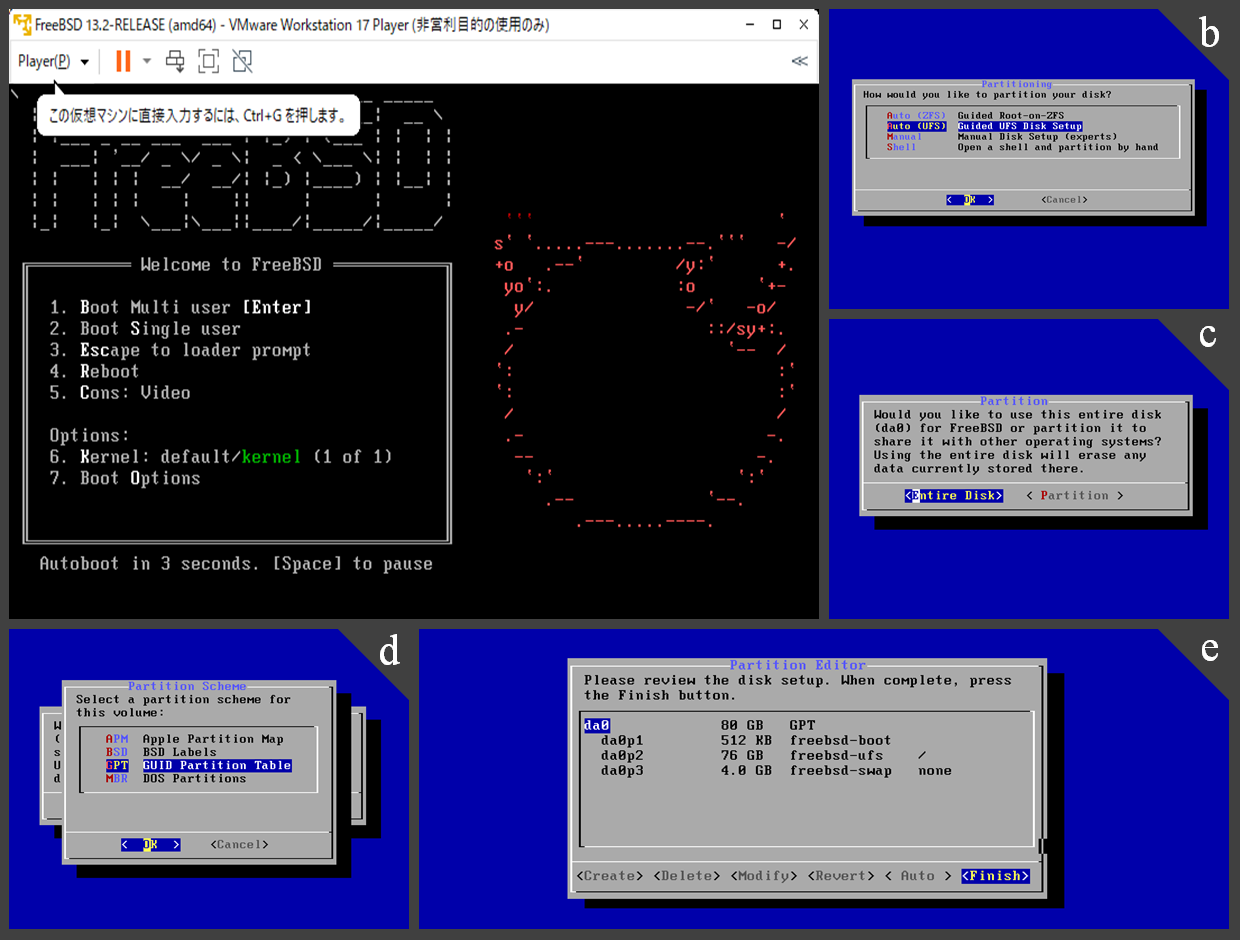Click the orange Pause virtual machine icon
Image resolution: width=1240 pixels, height=940 pixels.
click(x=123, y=62)
